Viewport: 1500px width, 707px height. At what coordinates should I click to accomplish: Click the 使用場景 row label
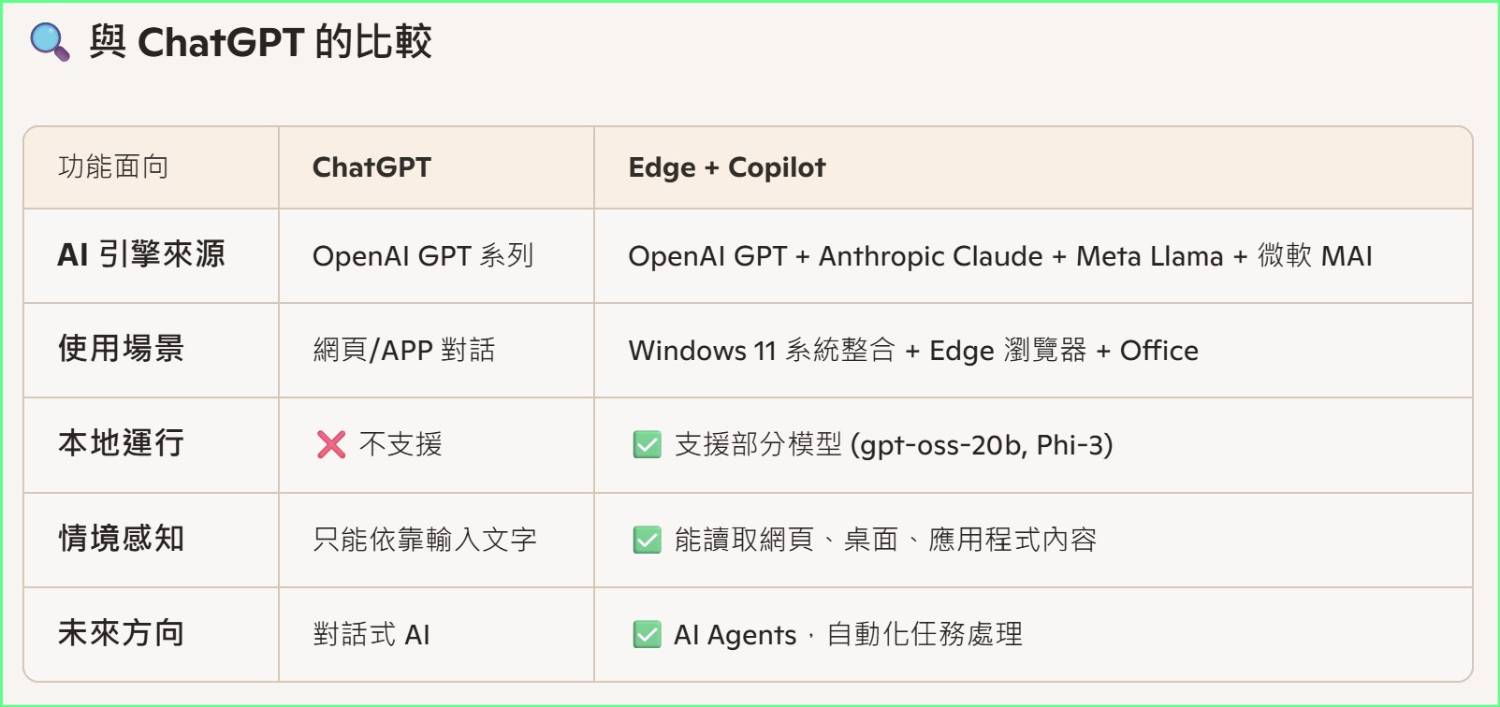pyautogui.click(x=121, y=350)
